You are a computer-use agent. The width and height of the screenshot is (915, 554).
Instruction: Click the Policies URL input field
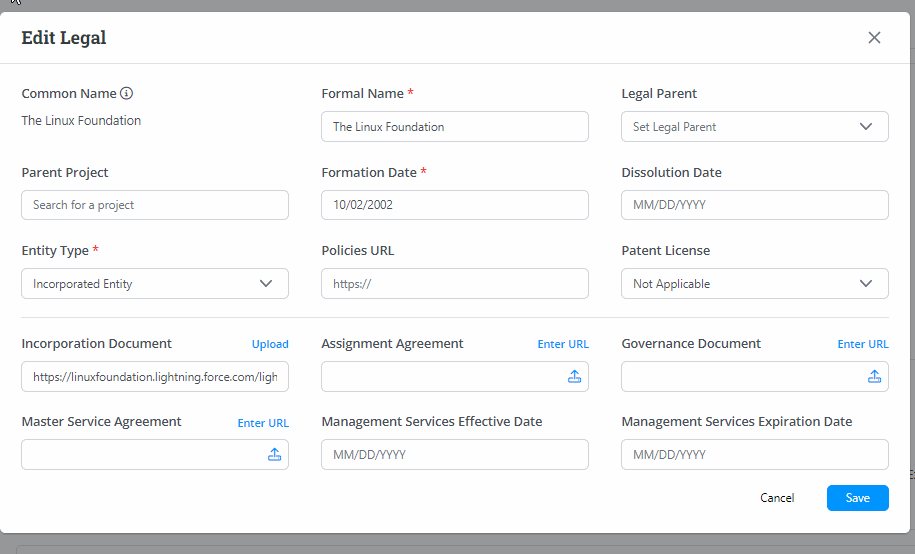tap(454, 284)
